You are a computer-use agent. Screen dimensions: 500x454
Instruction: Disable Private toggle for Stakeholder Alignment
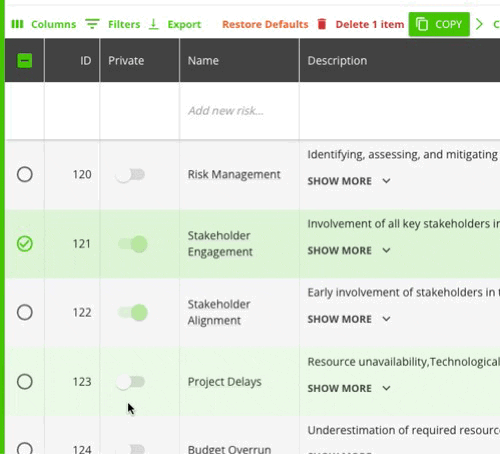[x=133, y=313]
